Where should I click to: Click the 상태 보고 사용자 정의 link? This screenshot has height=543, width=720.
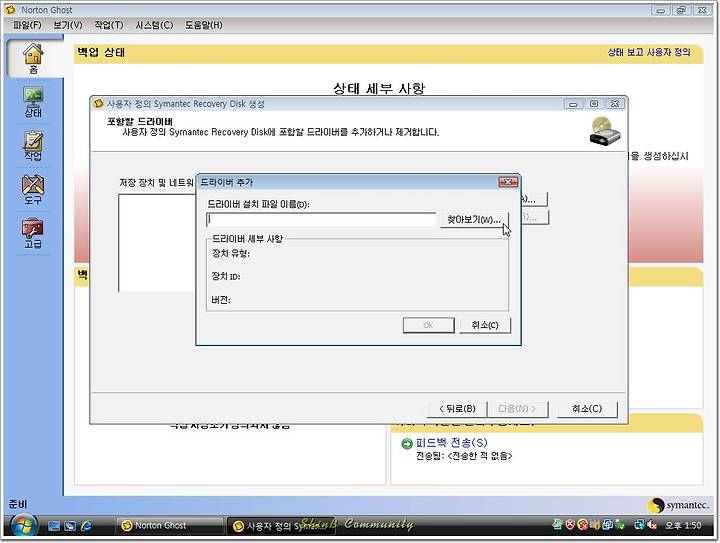pyautogui.click(x=649, y=52)
